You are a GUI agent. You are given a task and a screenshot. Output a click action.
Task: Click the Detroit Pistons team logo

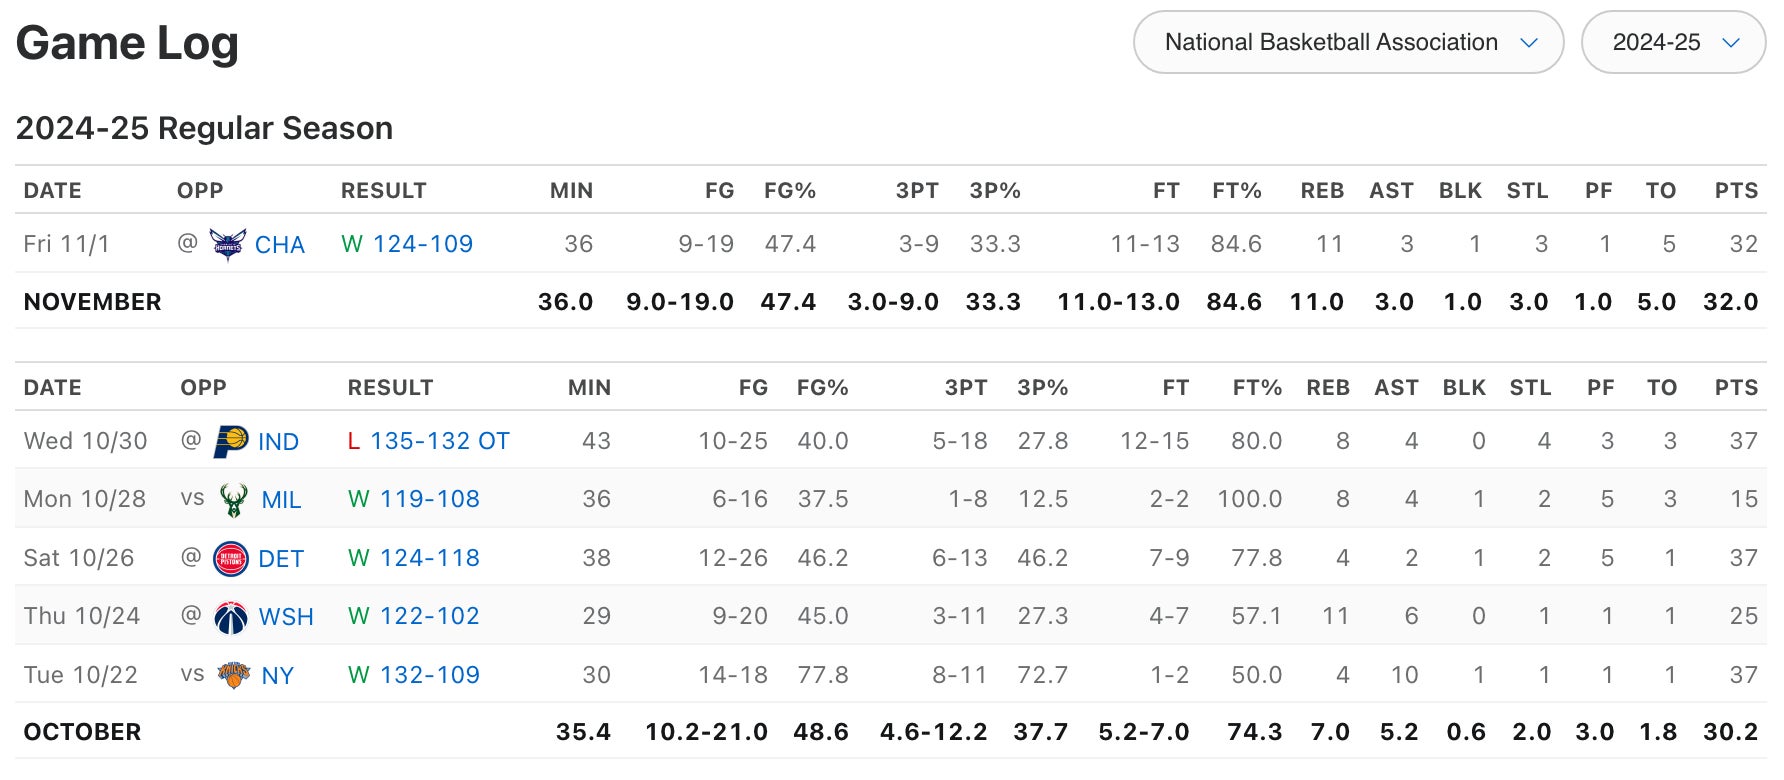tap(231, 558)
